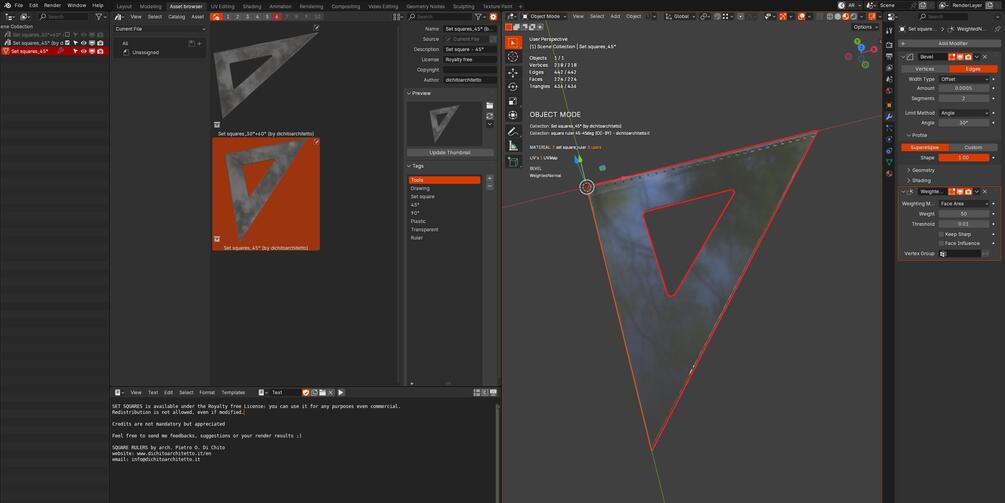
Task: Click the load preview folder icon
Action: pos(490,106)
